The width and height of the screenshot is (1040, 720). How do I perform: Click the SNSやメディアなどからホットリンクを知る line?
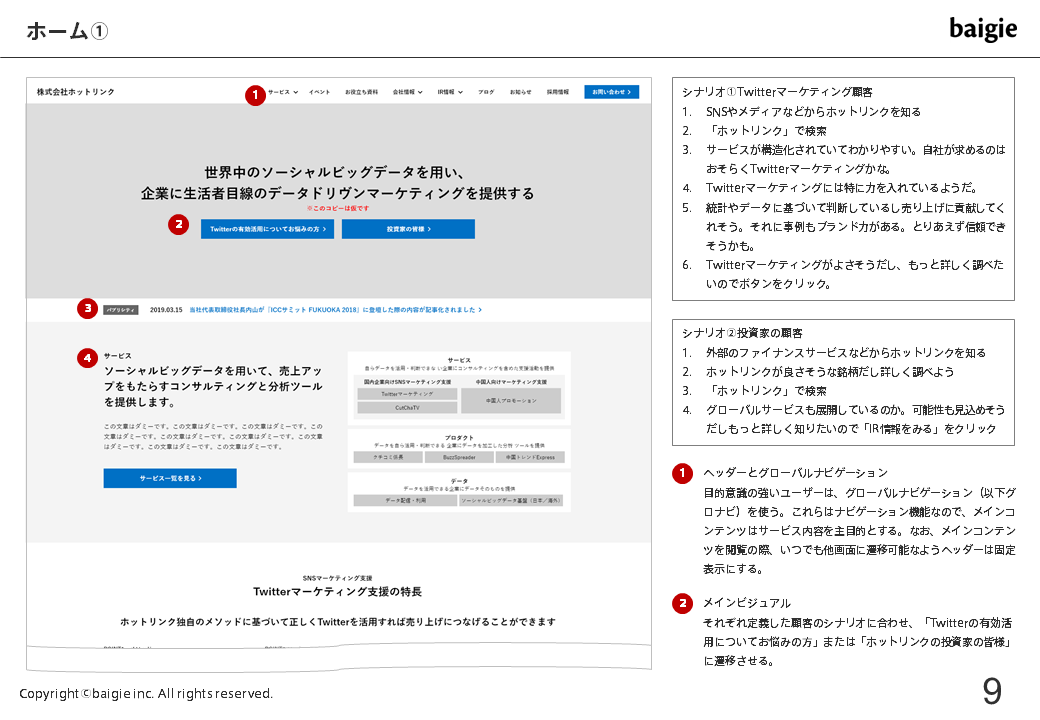(x=813, y=111)
